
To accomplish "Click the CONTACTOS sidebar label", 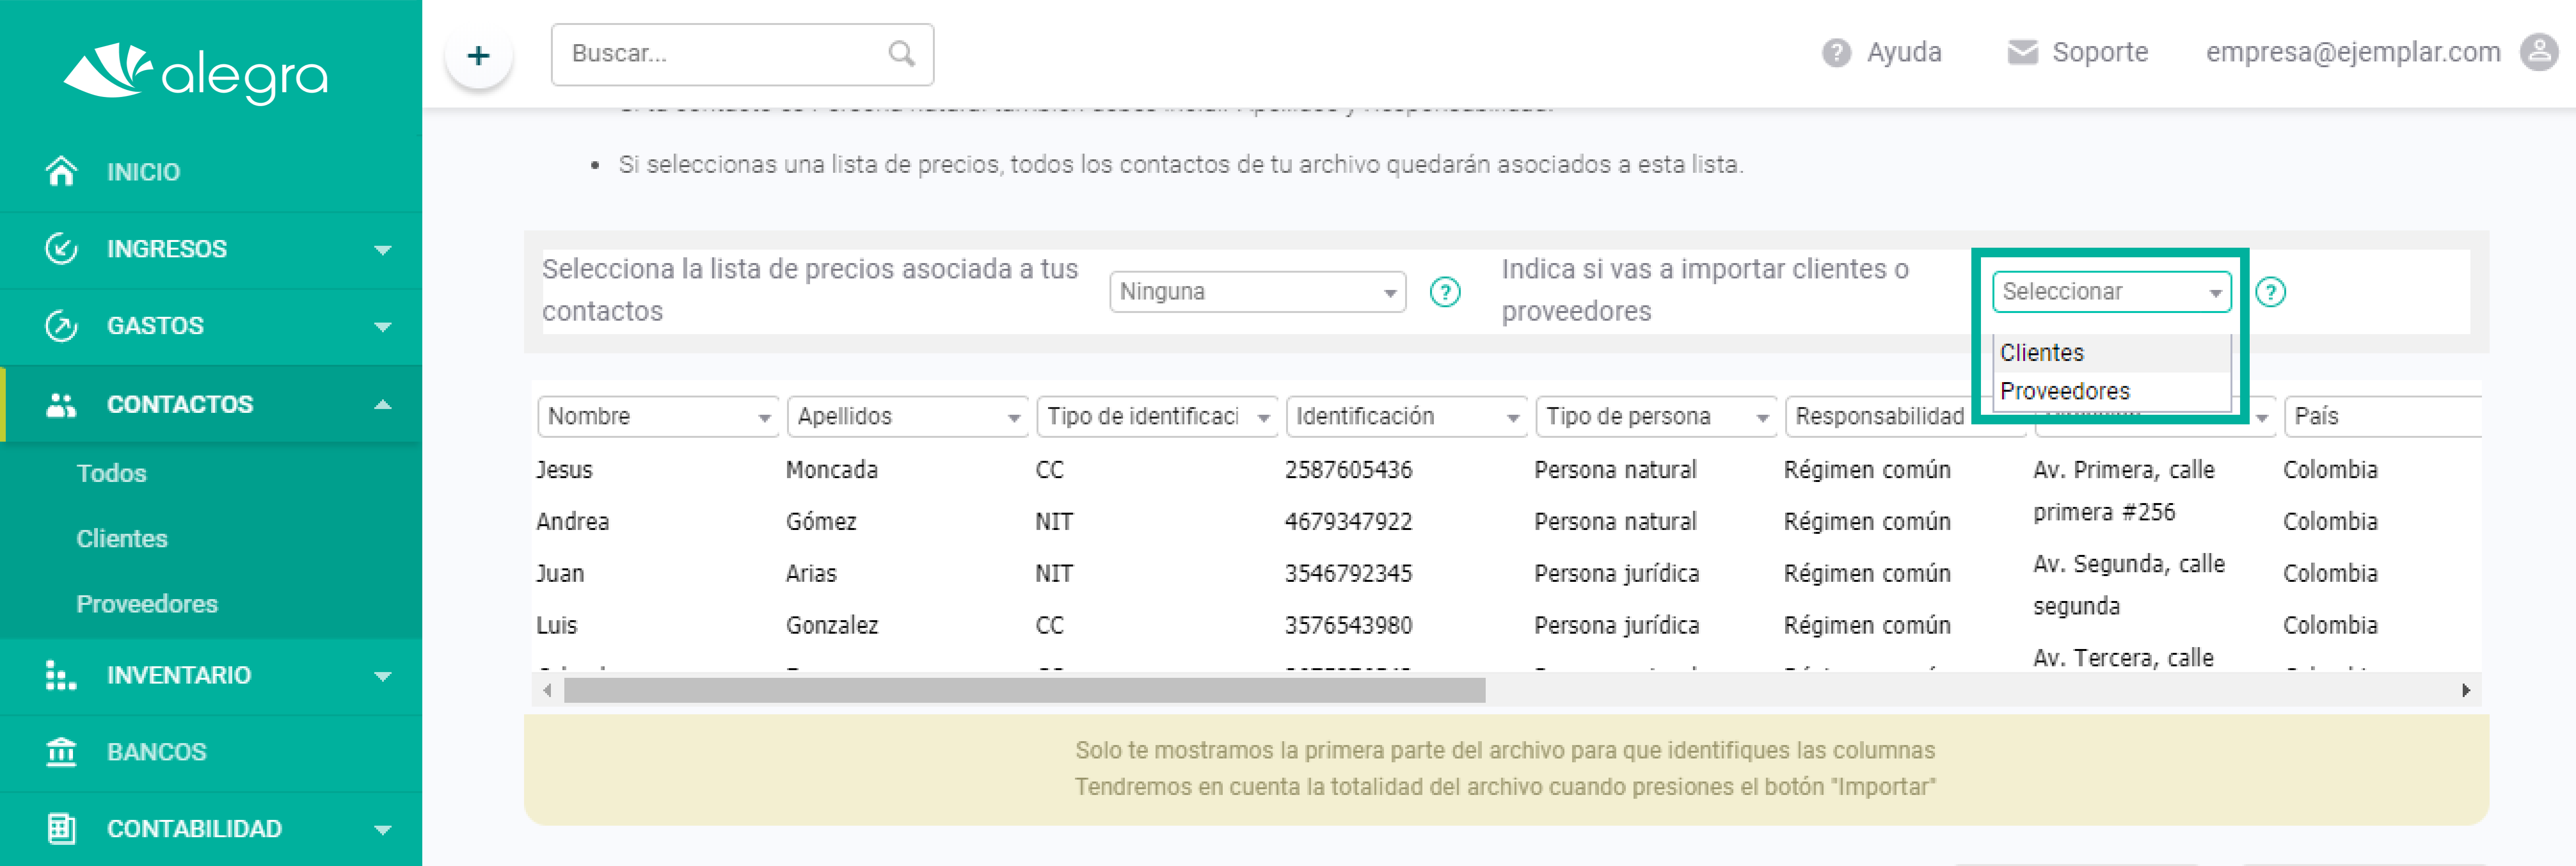I will (180, 404).
